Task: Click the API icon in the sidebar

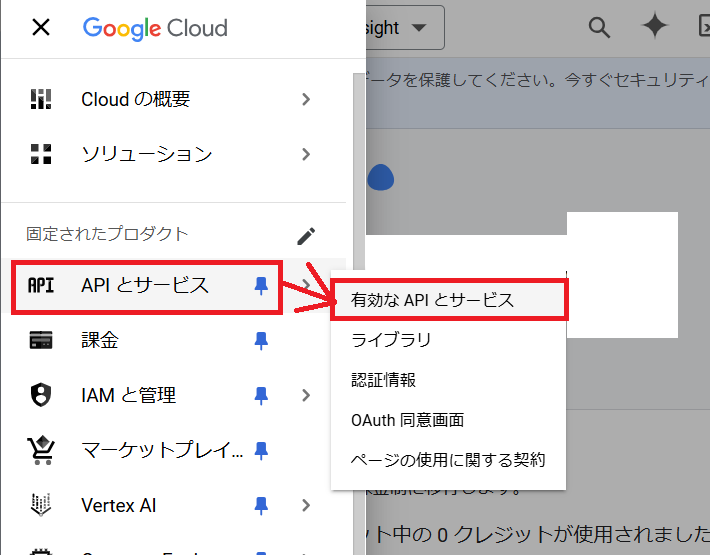Action: point(41,286)
